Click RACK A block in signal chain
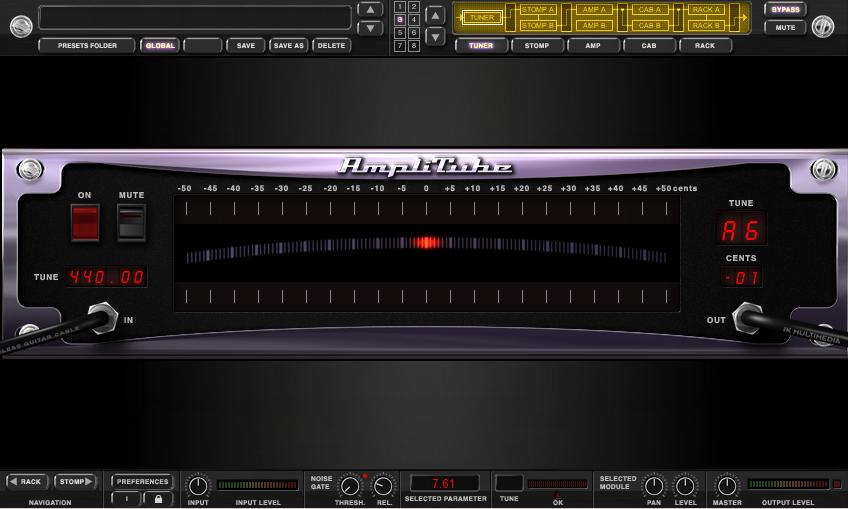This screenshot has height=509, width=848. click(706, 10)
